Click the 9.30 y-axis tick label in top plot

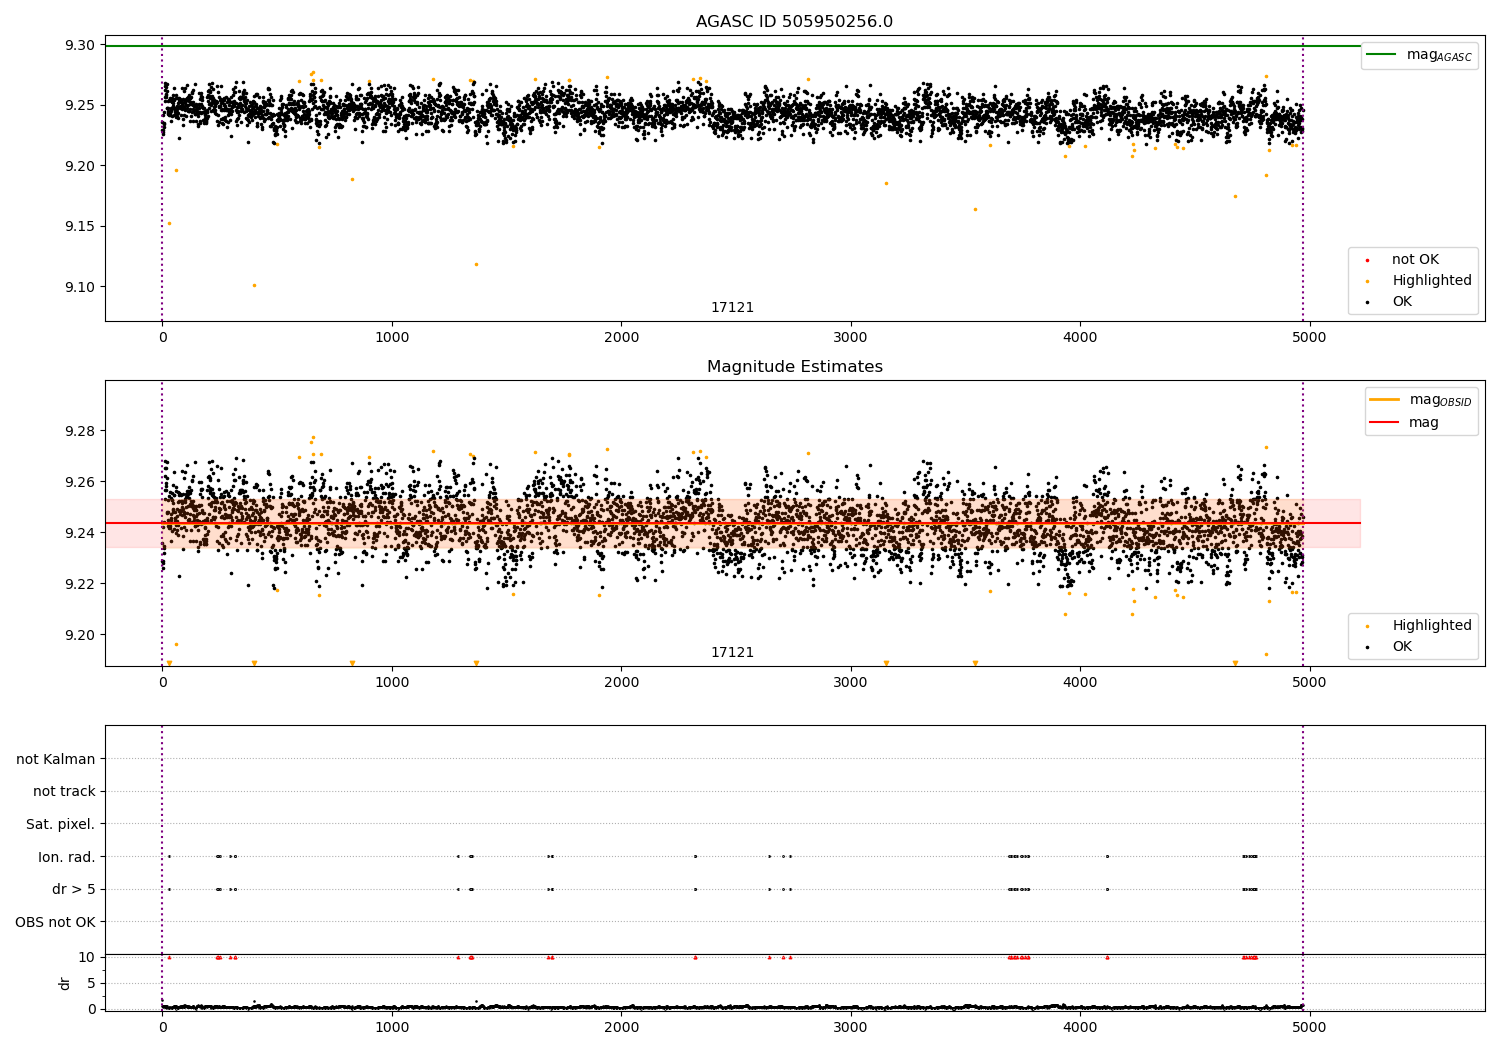pyautogui.click(x=80, y=45)
